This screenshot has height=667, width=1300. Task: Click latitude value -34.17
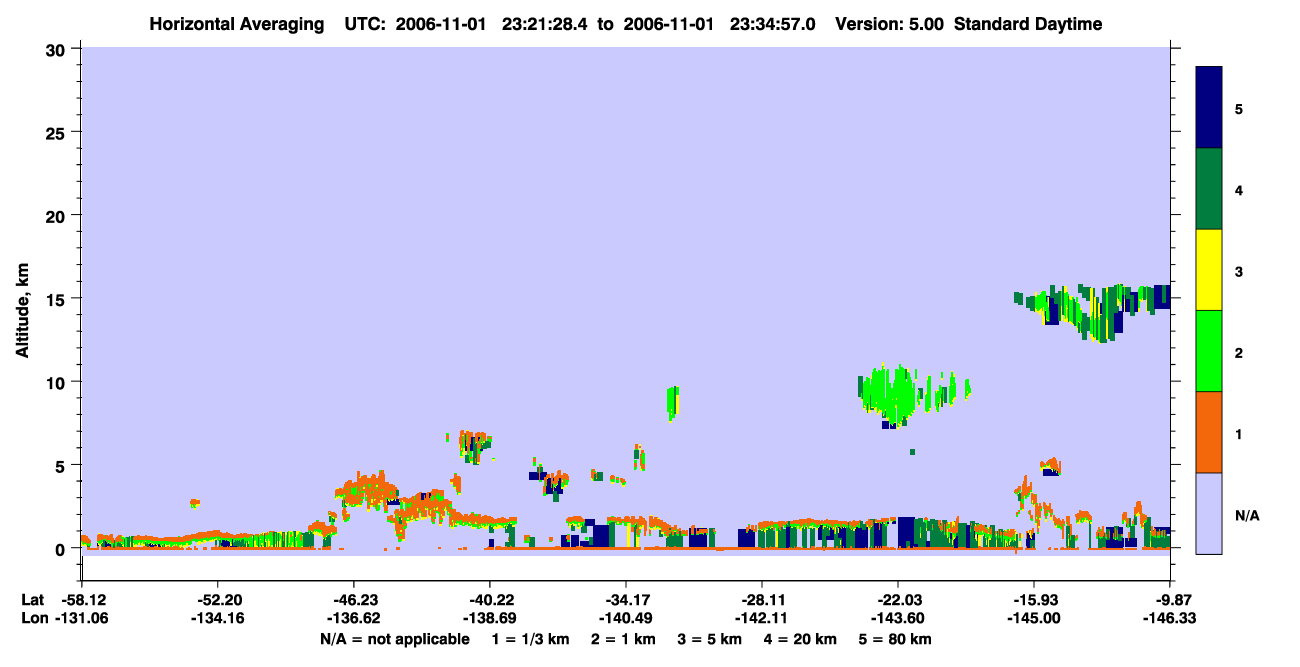[626, 600]
